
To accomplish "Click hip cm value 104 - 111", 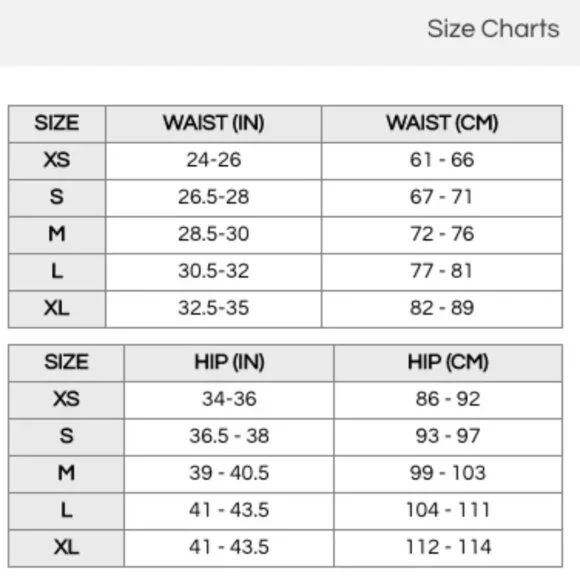I will pos(448,510).
